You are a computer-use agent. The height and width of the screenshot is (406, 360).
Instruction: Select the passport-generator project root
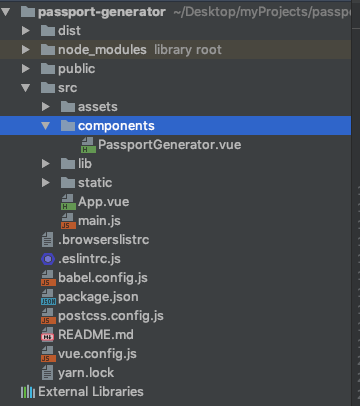tap(102, 12)
